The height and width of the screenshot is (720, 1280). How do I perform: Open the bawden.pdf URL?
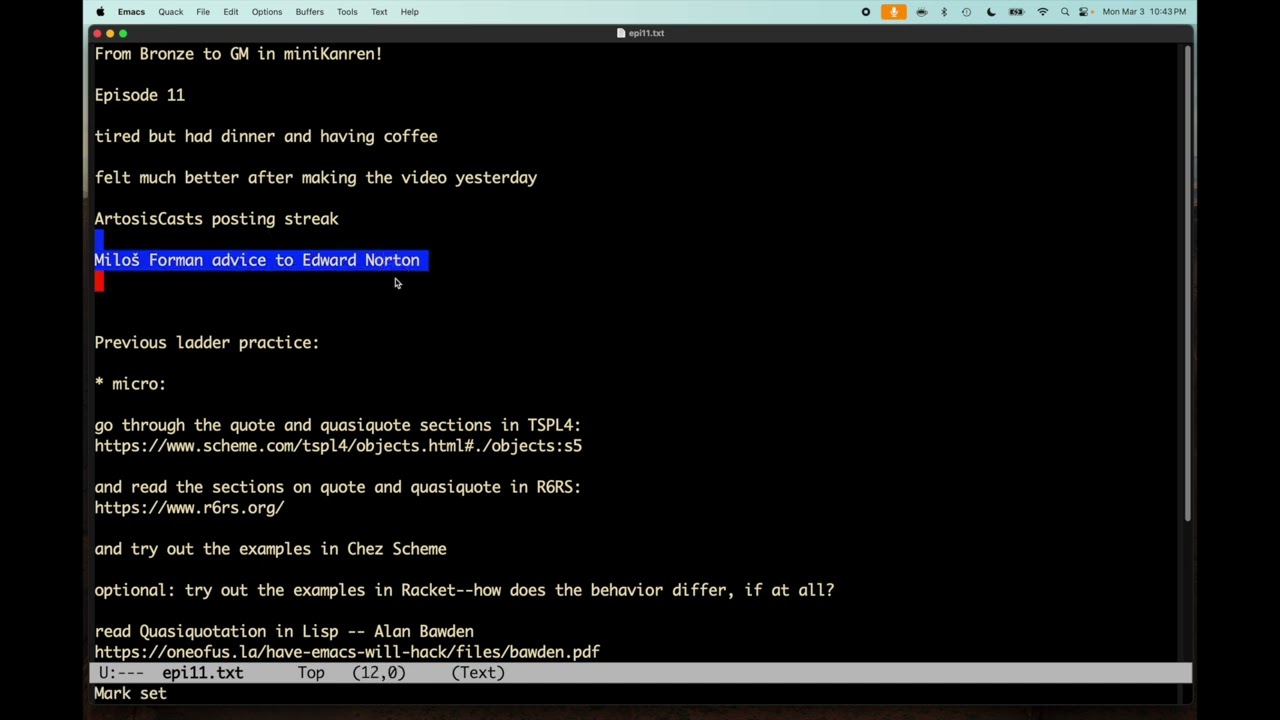[347, 652]
